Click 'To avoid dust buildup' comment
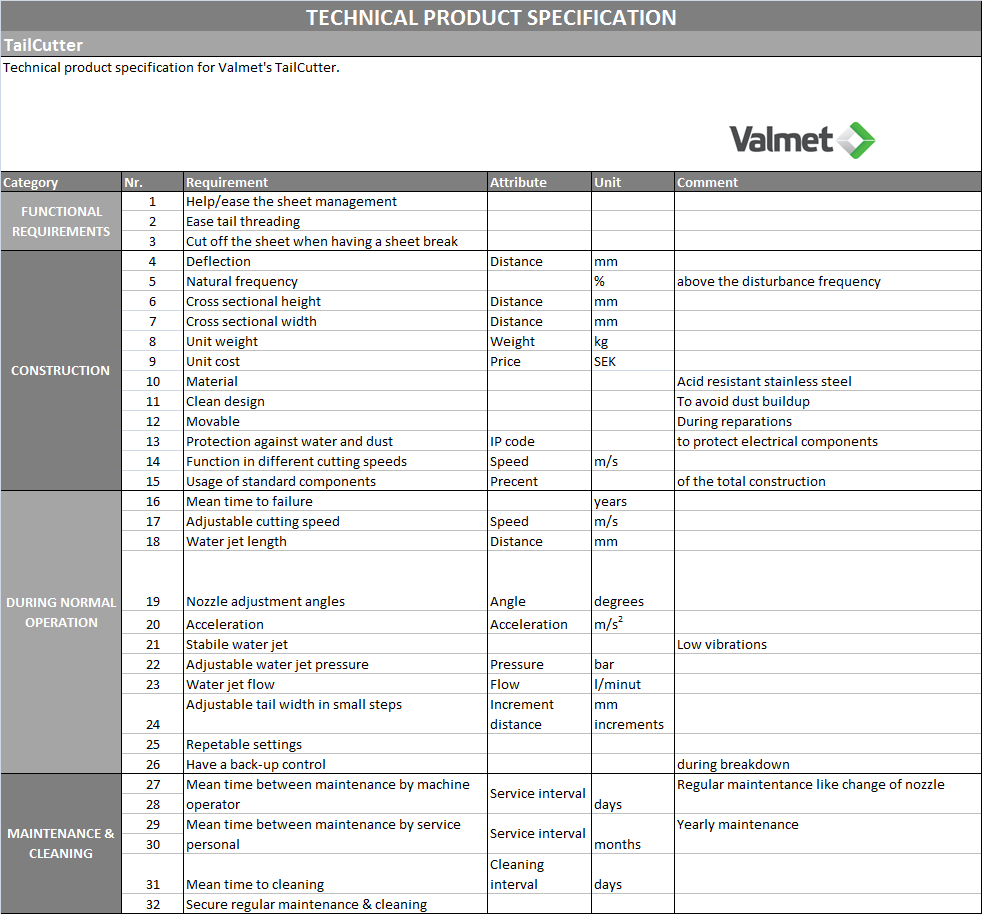Image resolution: width=982 pixels, height=914 pixels. pos(828,402)
